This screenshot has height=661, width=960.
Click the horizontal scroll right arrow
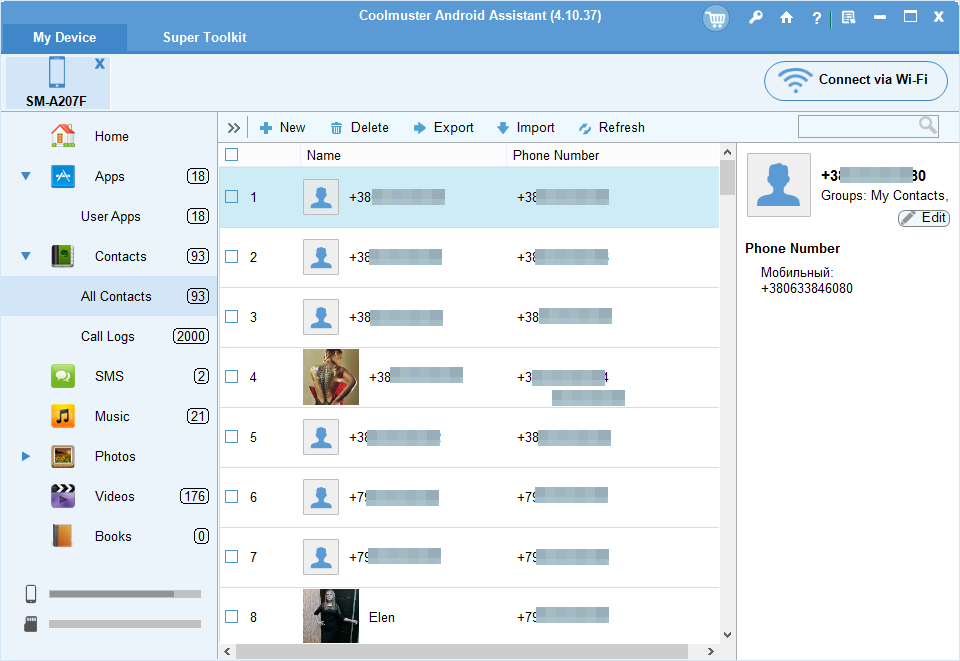coord(710,651)
